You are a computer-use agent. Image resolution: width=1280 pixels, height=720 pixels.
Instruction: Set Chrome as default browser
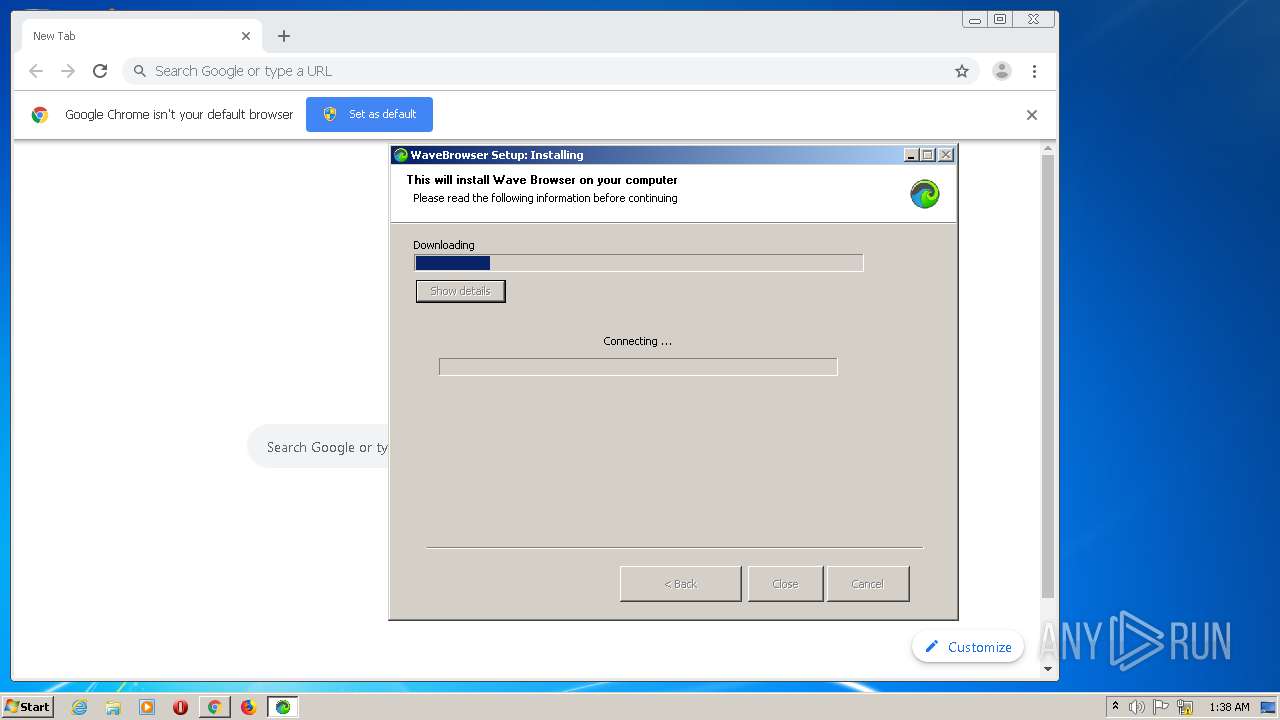(x=369, y=114)
